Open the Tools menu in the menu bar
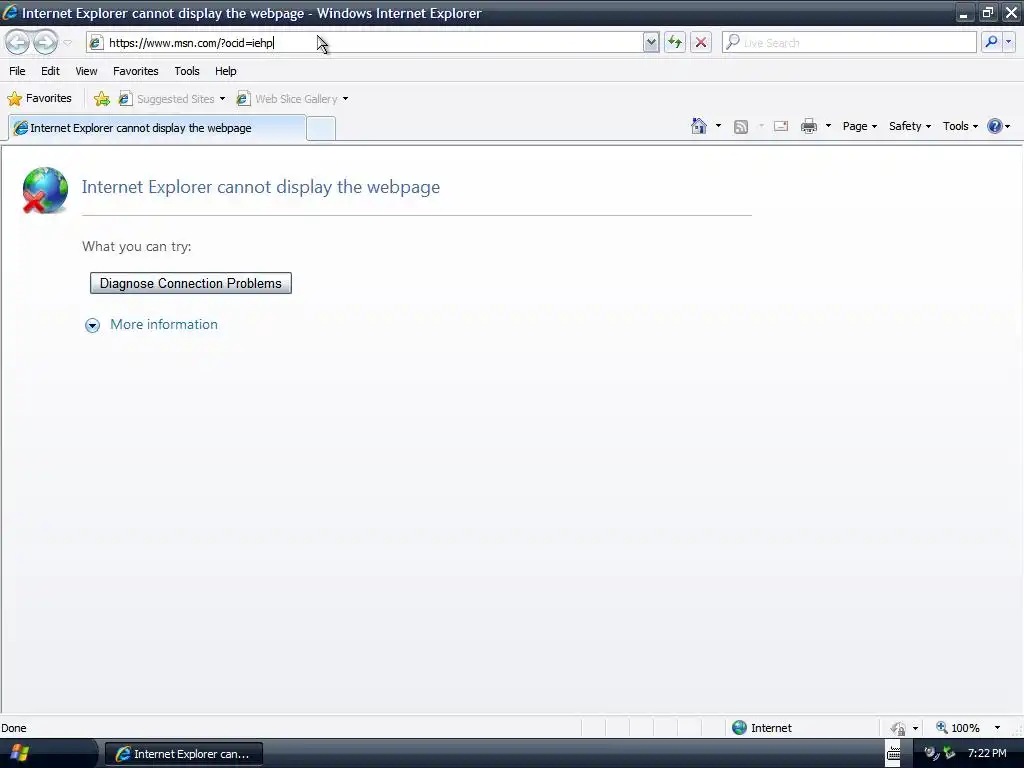Image resolution: width=1024 pixels, height=768 pixels. pyautogui.click(x=187, y=71)
